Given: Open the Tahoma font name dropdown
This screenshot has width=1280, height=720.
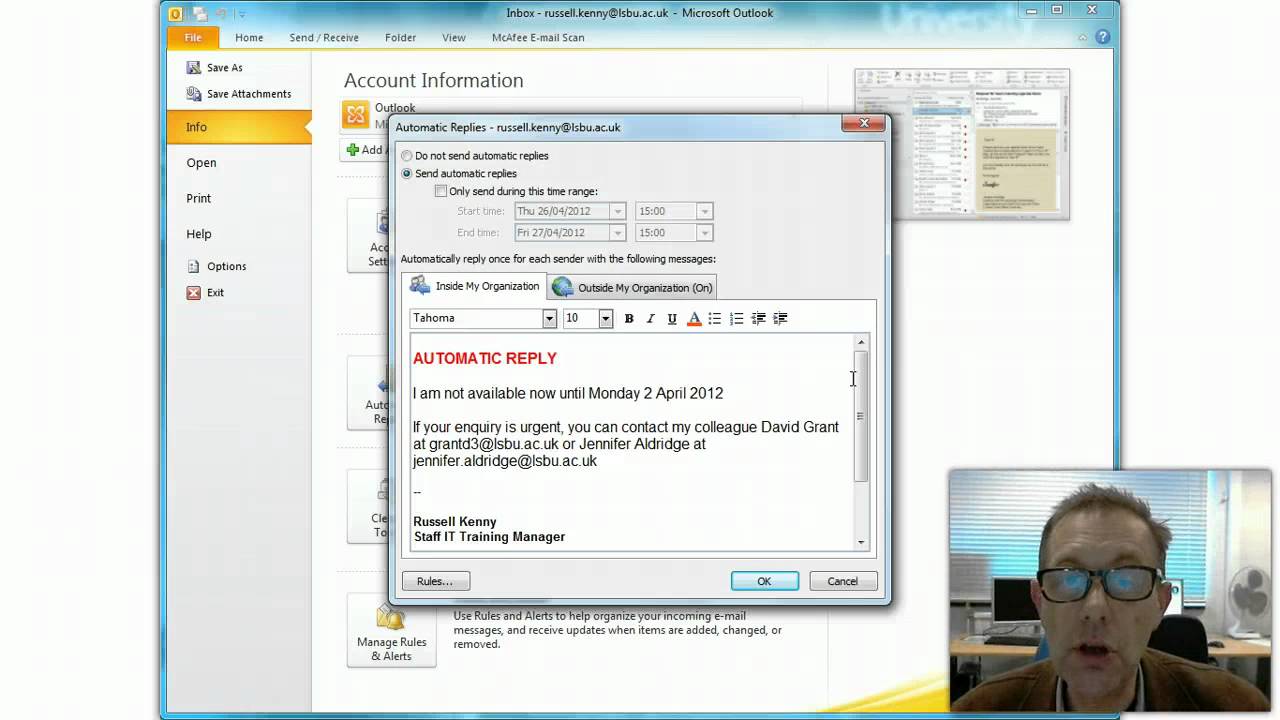Looking at the screenshot, I should point(549,318).
